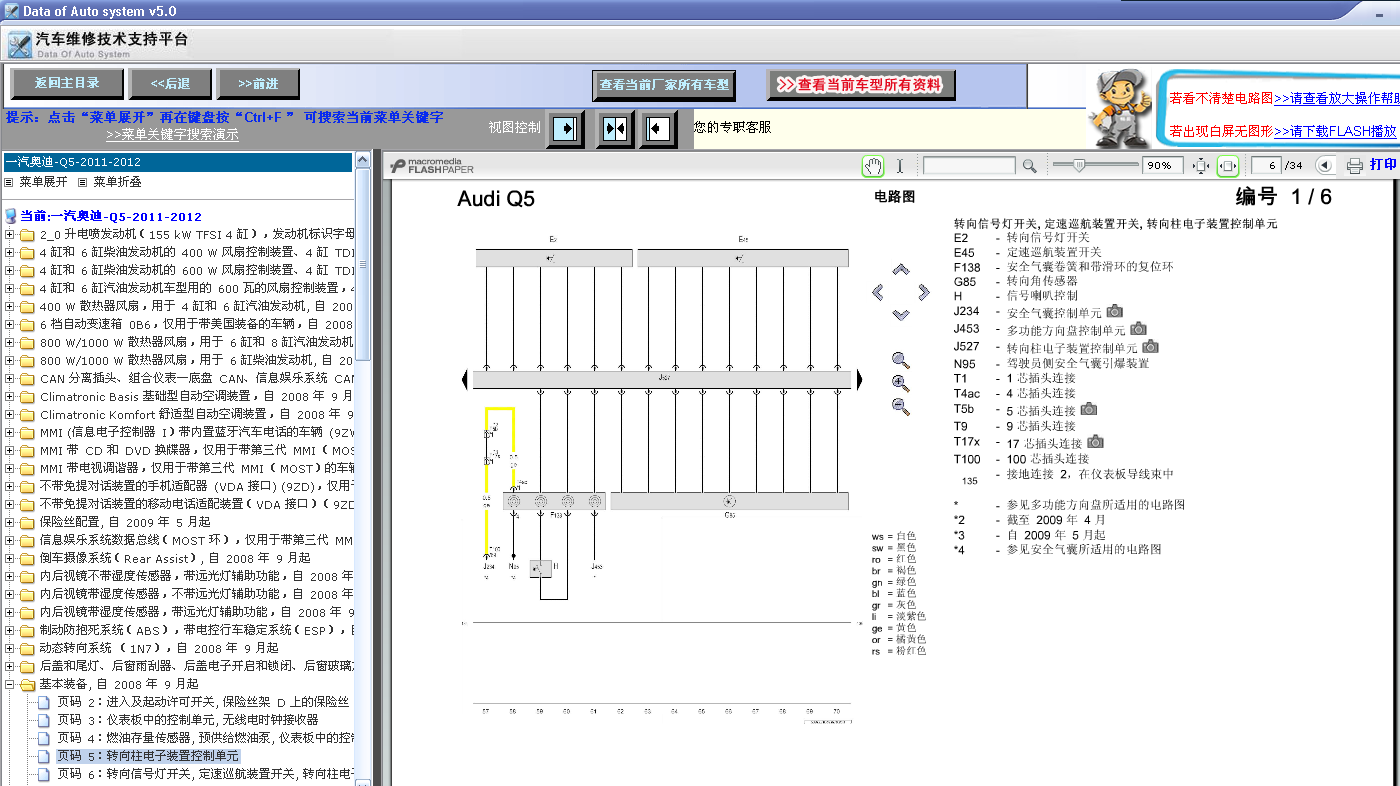Click camera icon next to J453
The height and width of the screenshot is (786, 1400).
tap(1138, 329)
